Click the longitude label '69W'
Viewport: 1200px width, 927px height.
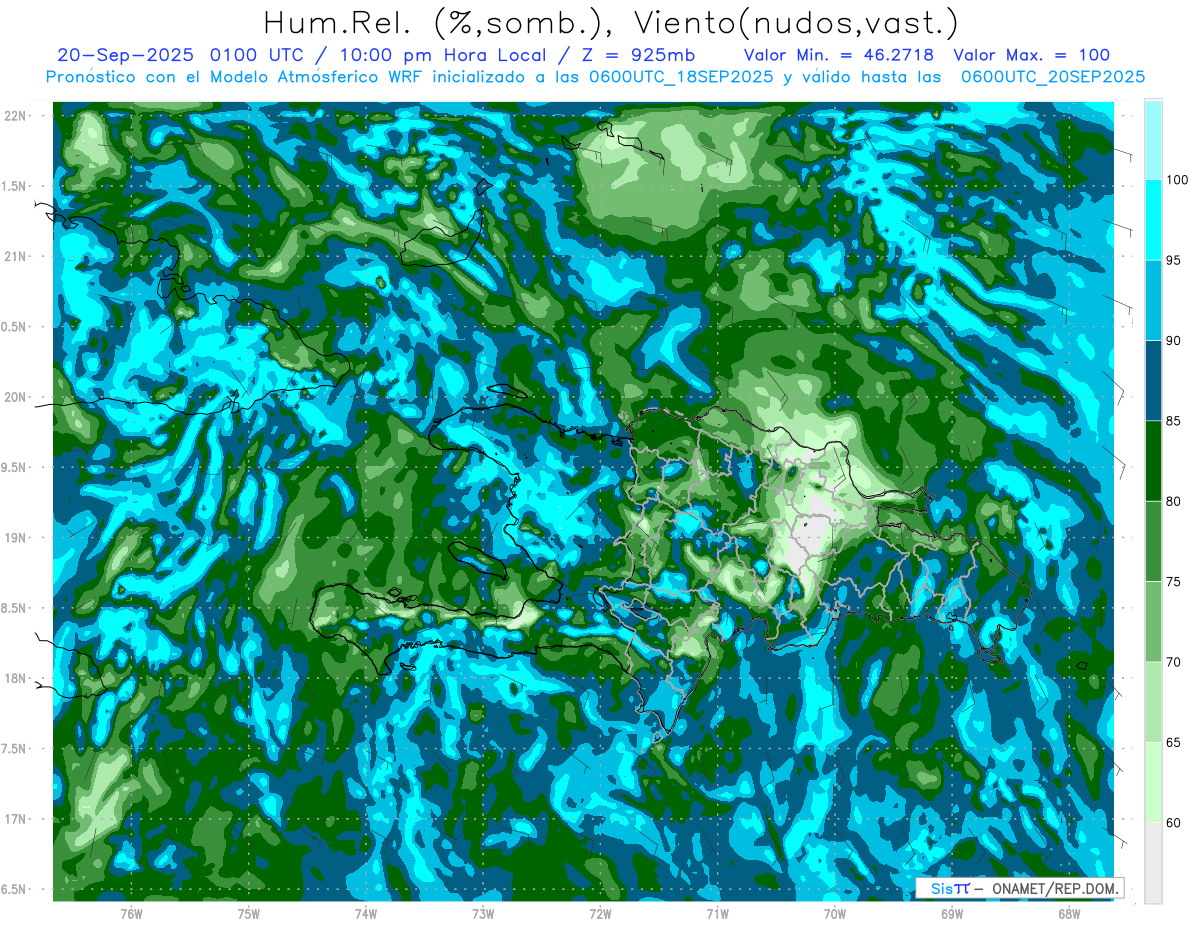tap(952, 913)
